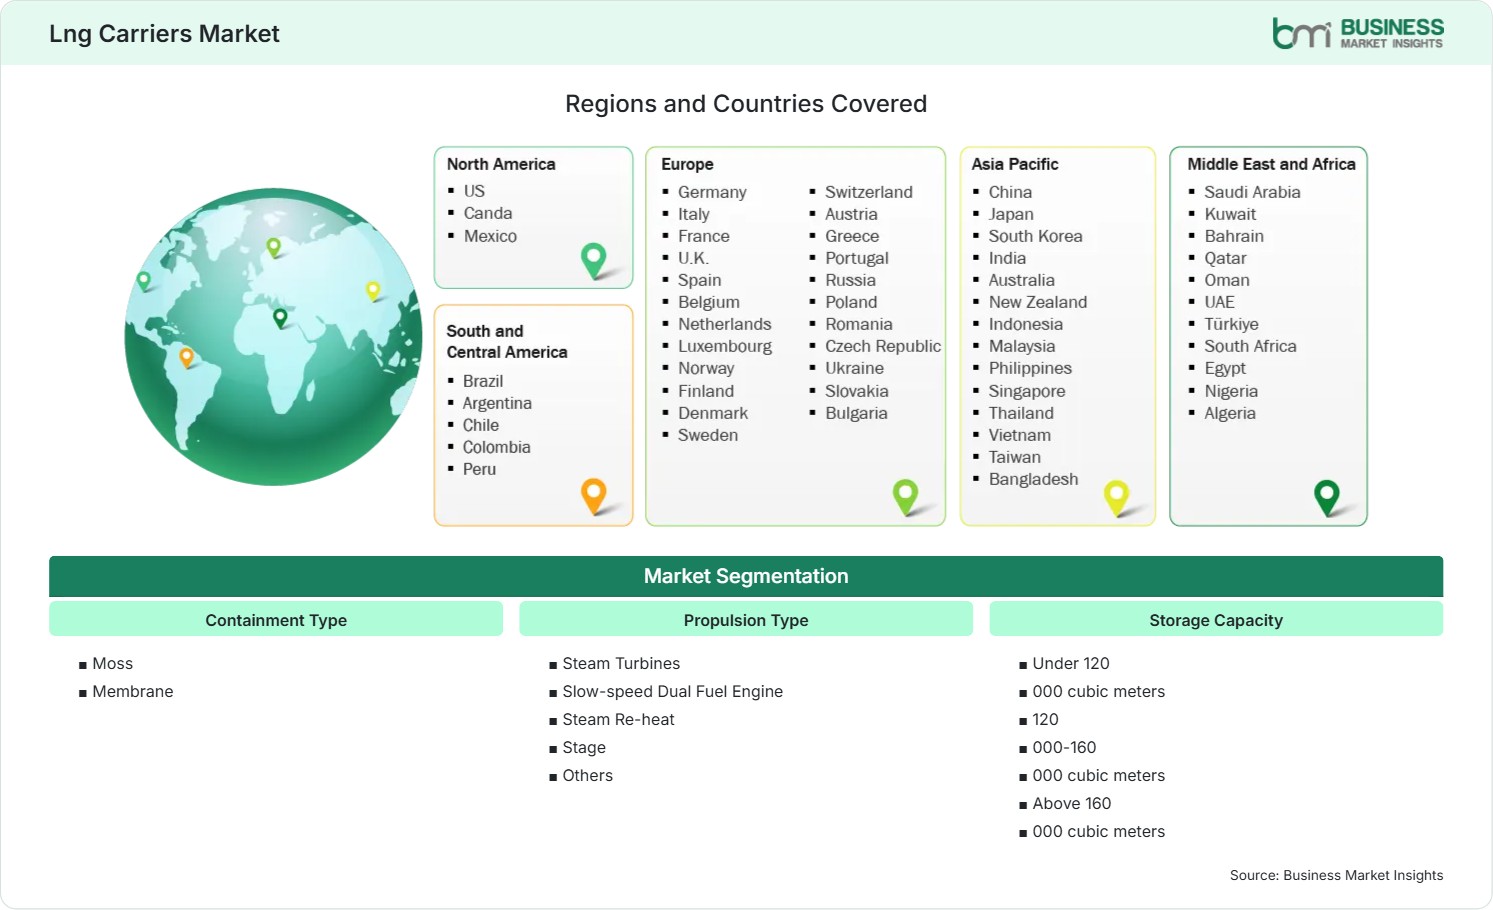
Task: Click the South and Central America heading
Action: click(x=507, y=341)
